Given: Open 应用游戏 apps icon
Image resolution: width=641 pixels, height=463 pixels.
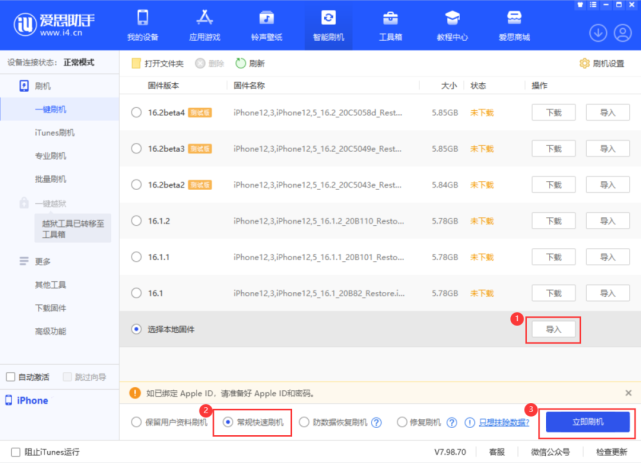Looking at the screenshot, I should [x=204, y=18].
